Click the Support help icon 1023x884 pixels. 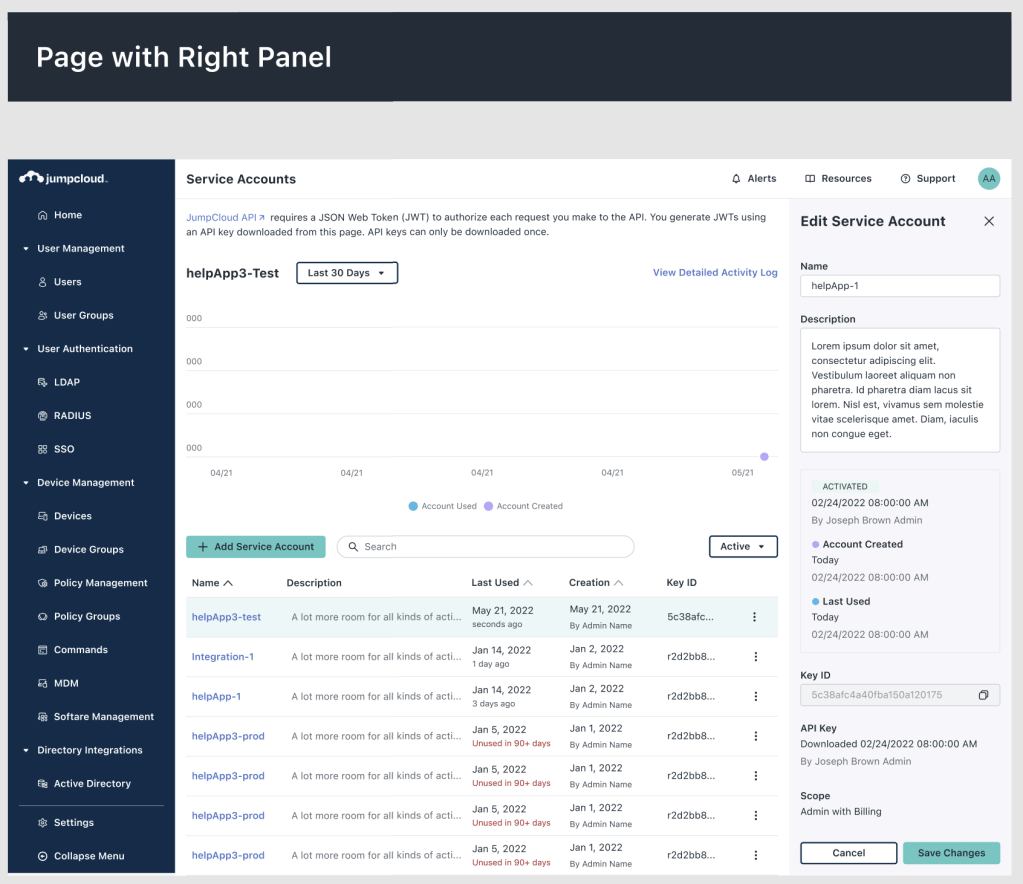pos(905,179)
